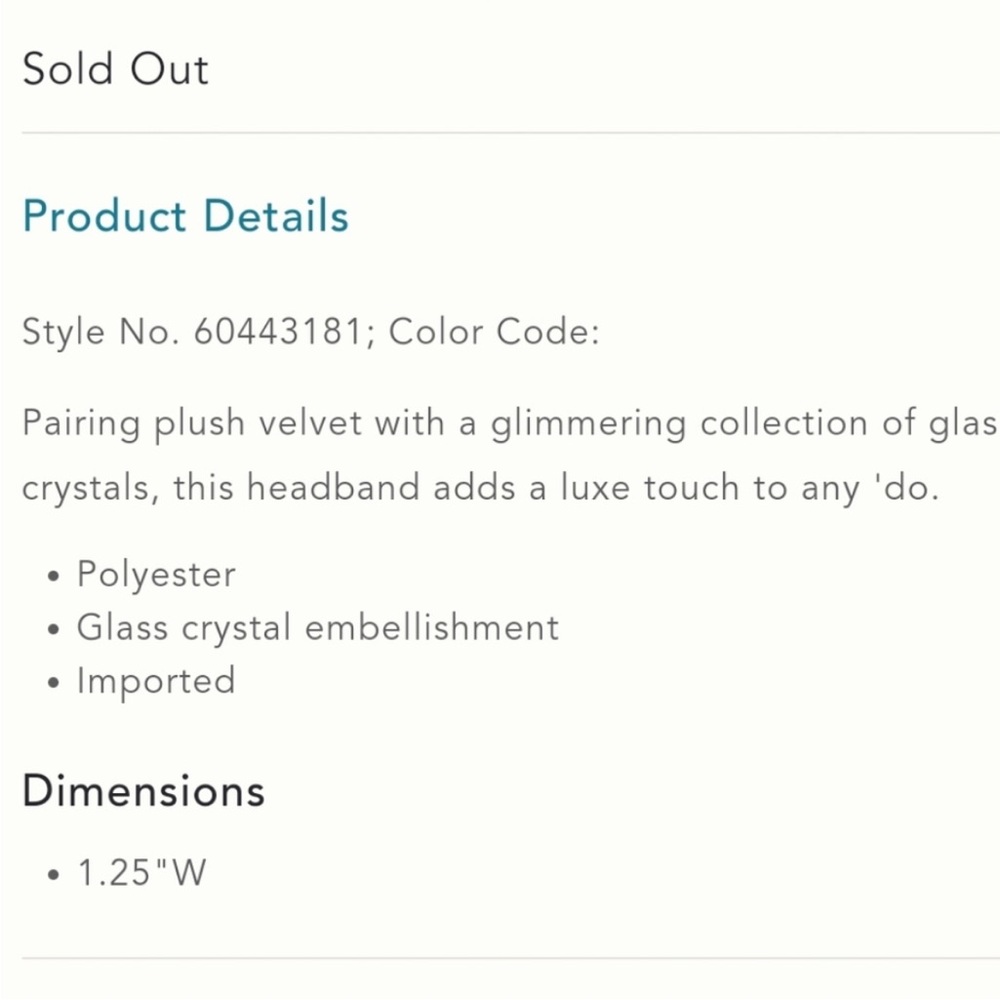
Task: Select the Imported list item
Action: point(156,681)
